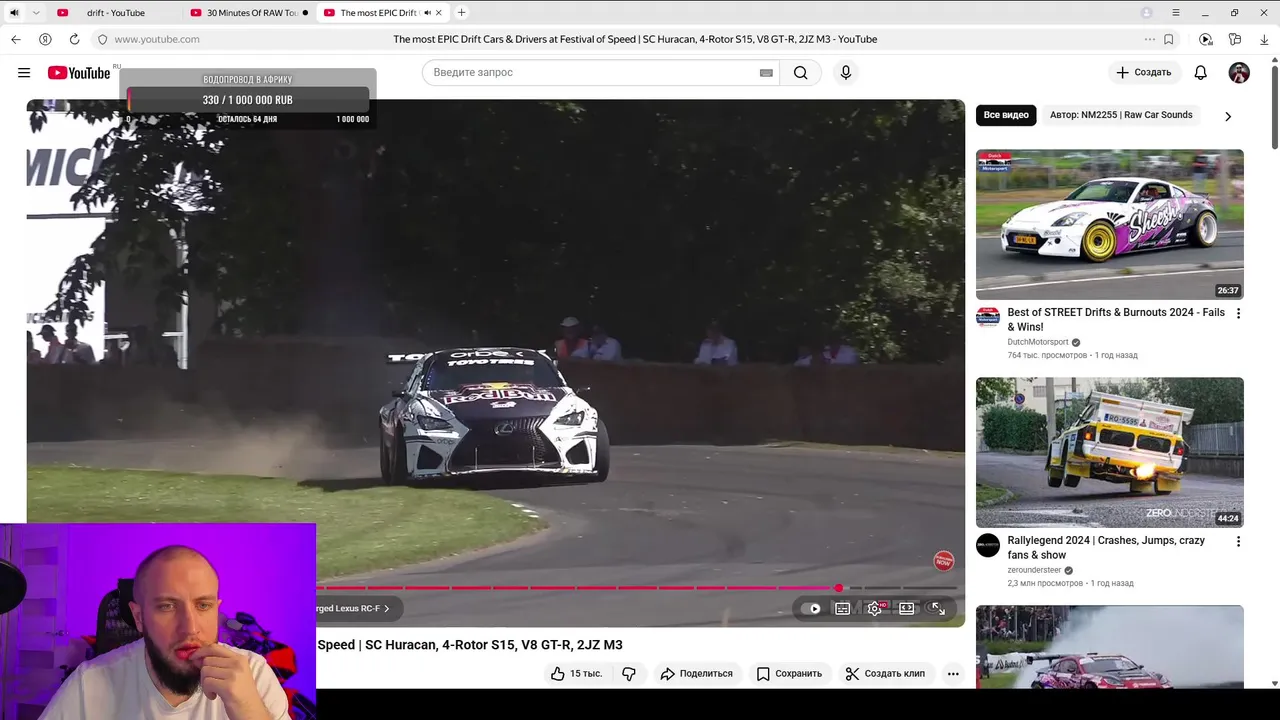Viewport: 1280px width, 720px height.
Task: Click the search magnifier button
Action: (x=801, y=73)
